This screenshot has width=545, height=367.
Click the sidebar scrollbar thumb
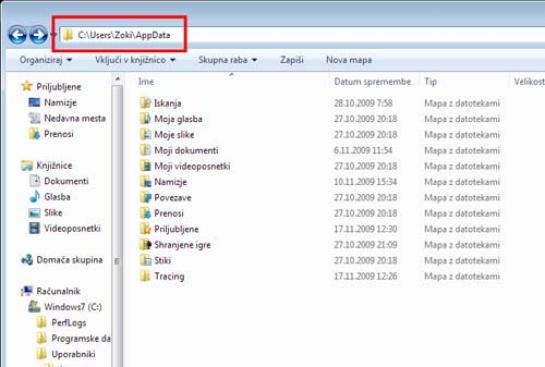[117, 226]
